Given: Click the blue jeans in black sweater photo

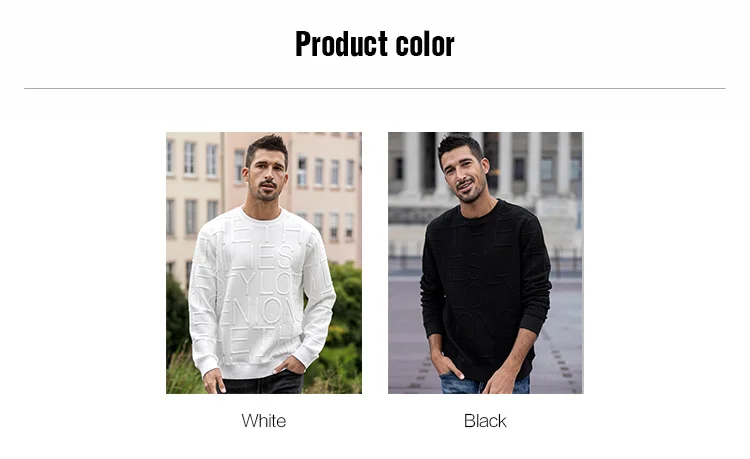Looking at the screenshot, I should point(483,384).
